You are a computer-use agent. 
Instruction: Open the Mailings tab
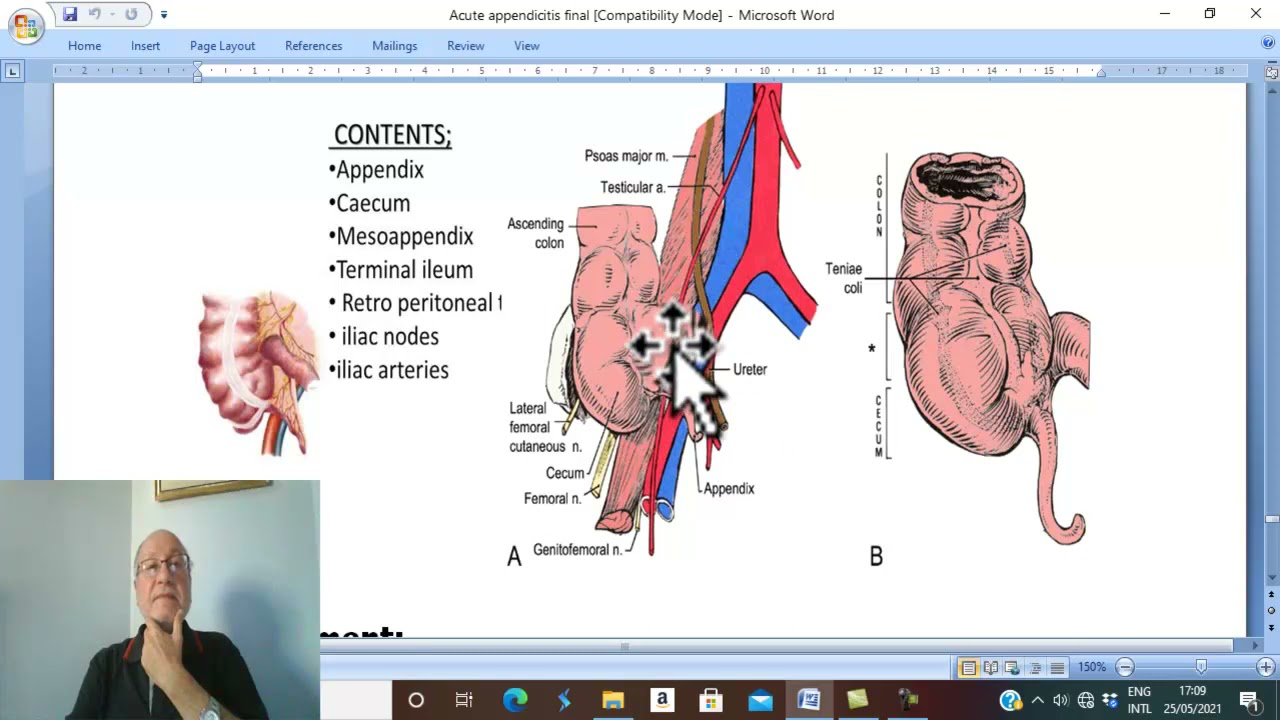tap(394, 46)
